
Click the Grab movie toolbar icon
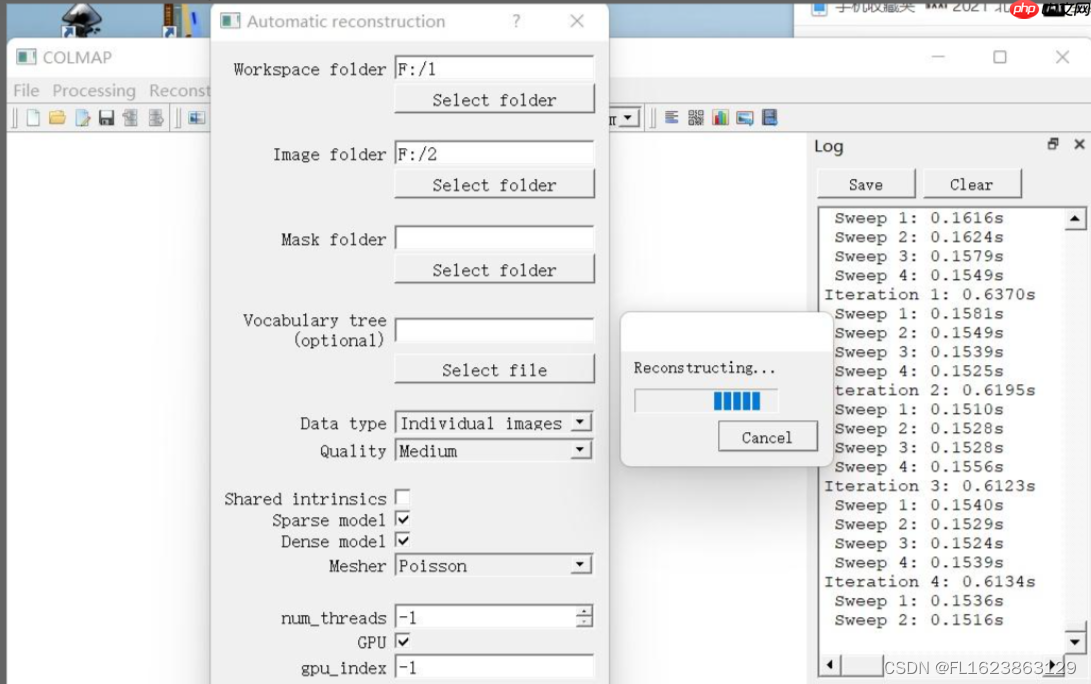(x=770, y=117)
